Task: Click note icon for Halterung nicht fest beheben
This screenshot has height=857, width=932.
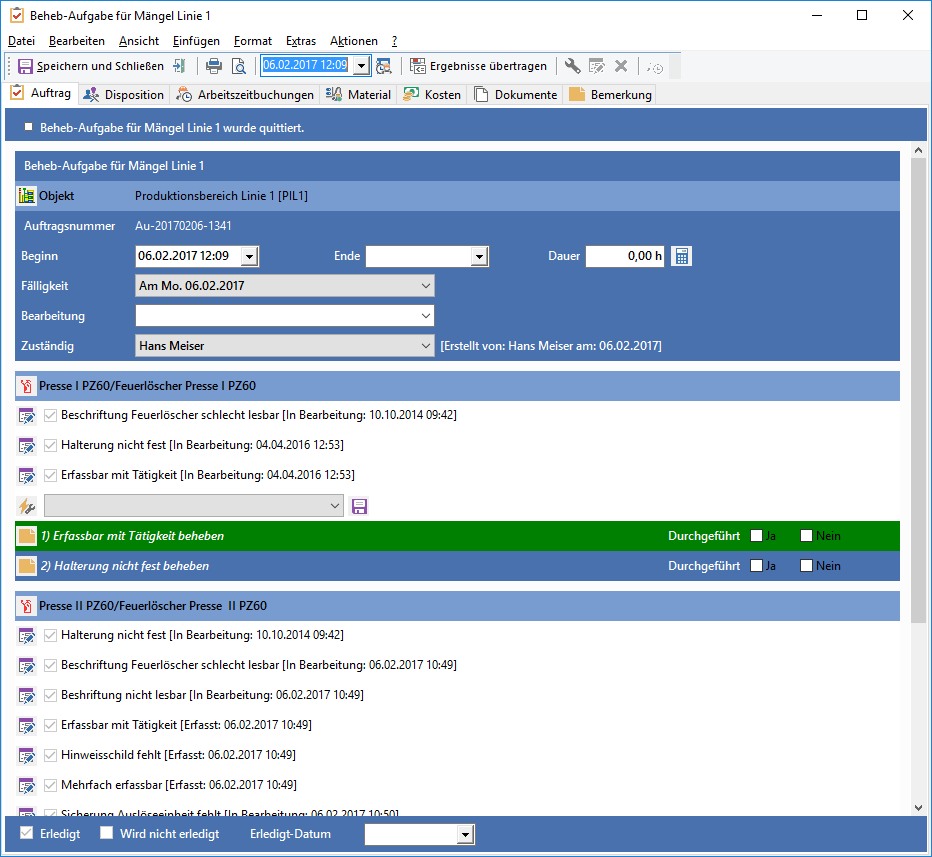Action: [x=27, y=566]
